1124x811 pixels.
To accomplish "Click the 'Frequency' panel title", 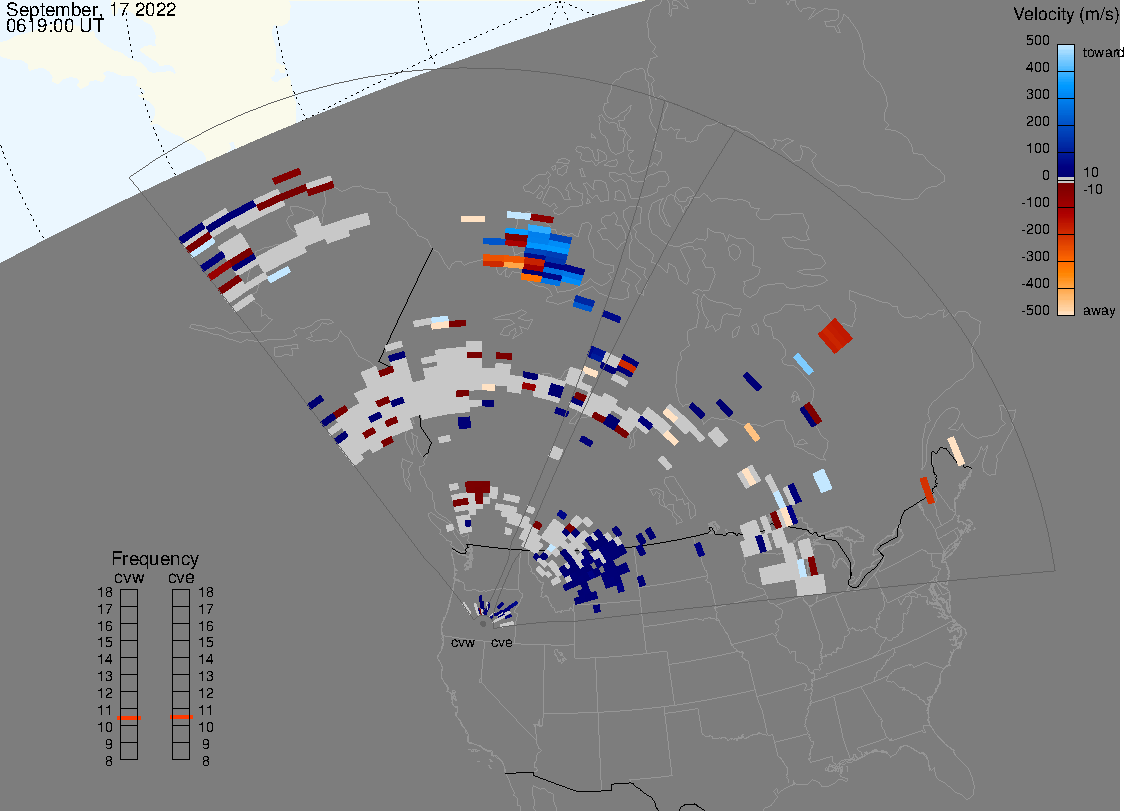I will coord(155,559).
